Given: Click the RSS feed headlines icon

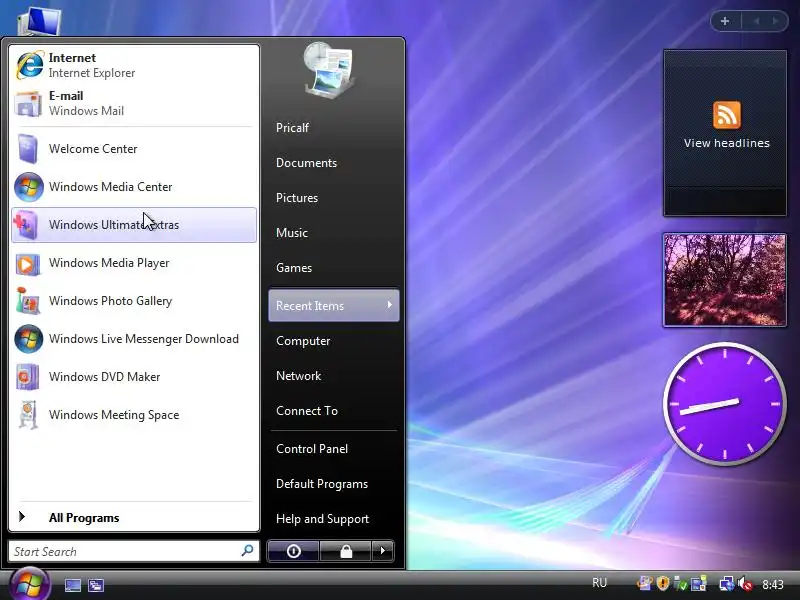Looking at the screenshot, I should click(727, 115).
